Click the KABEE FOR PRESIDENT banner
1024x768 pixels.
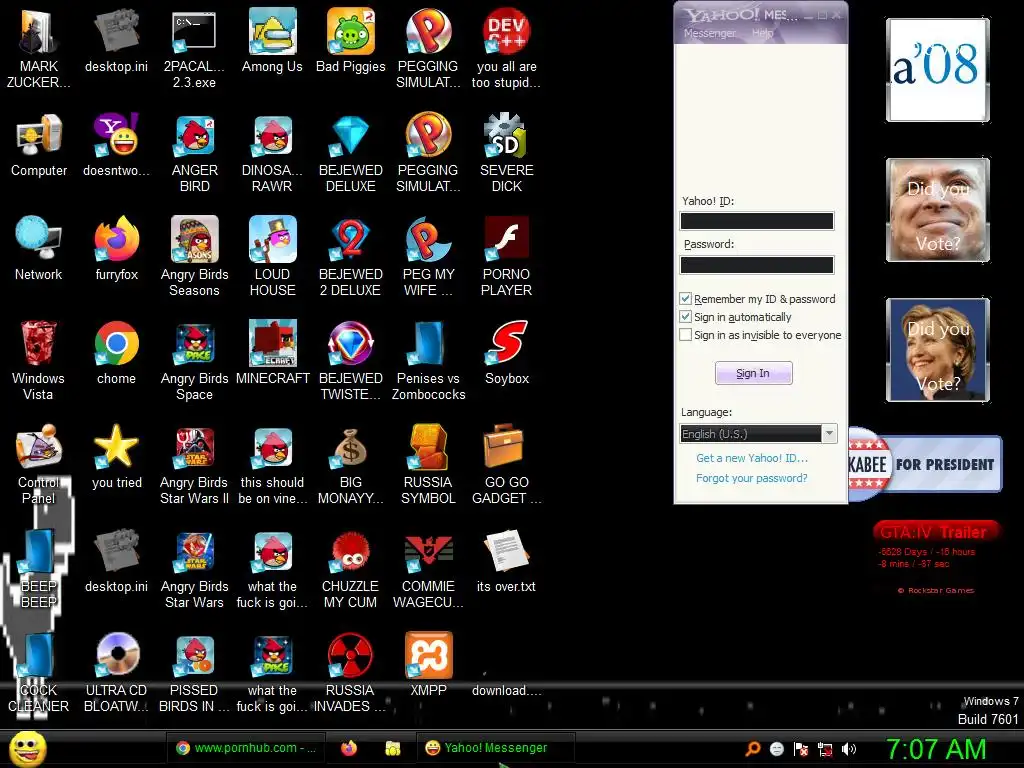pyautogui.click(x=925, y=464)
